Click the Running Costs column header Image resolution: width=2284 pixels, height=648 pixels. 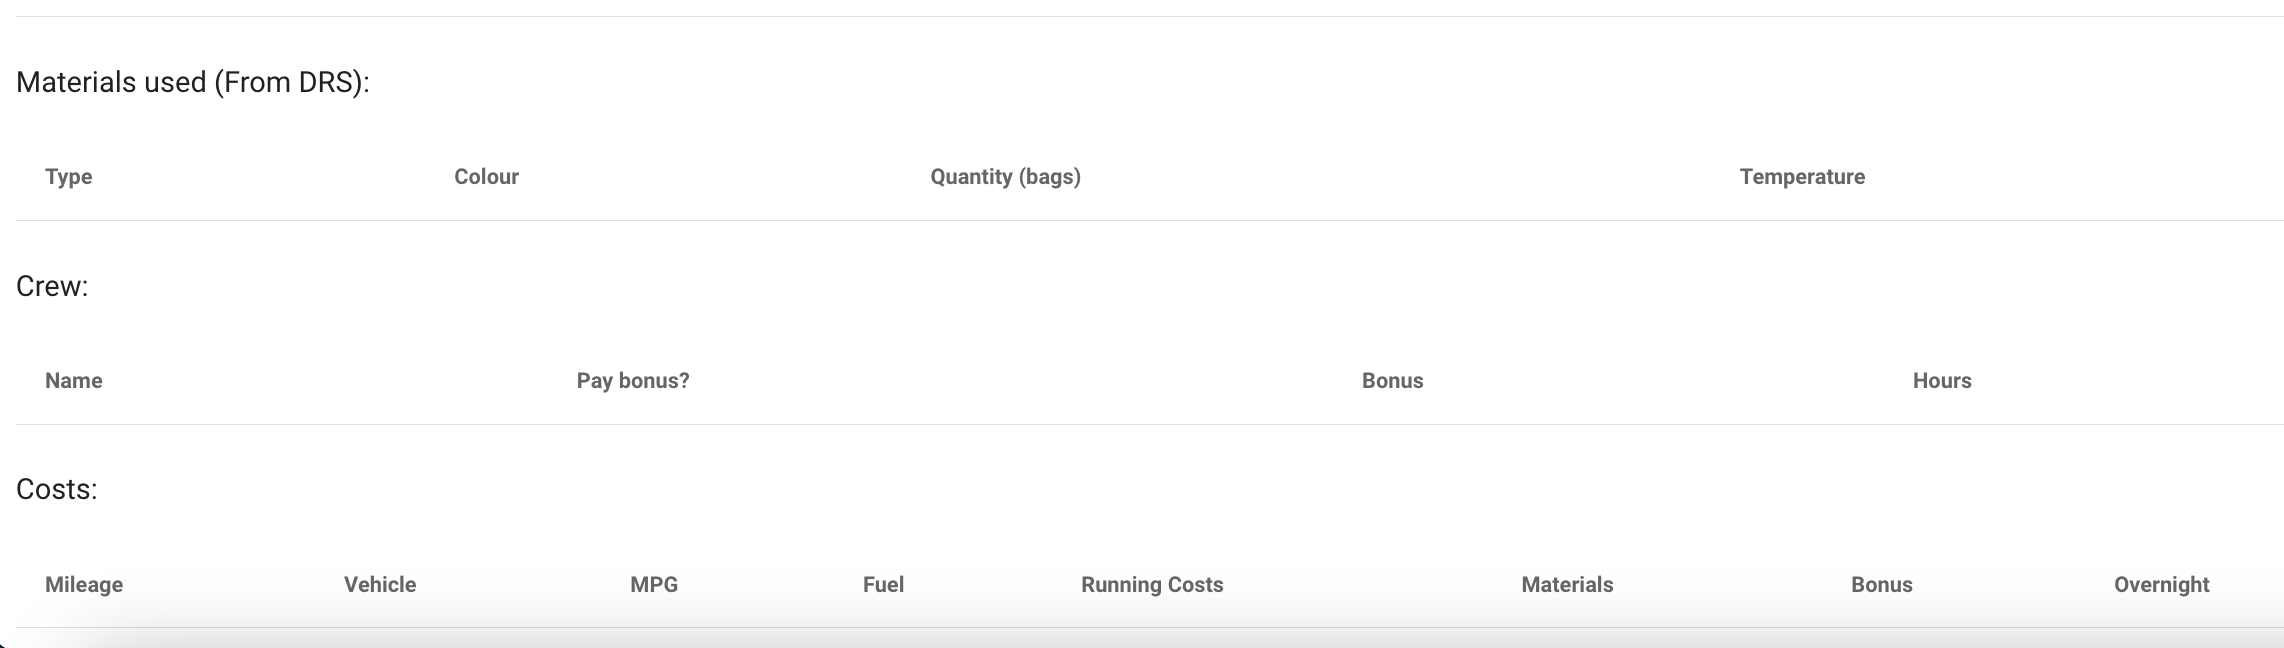(1152, 585)
